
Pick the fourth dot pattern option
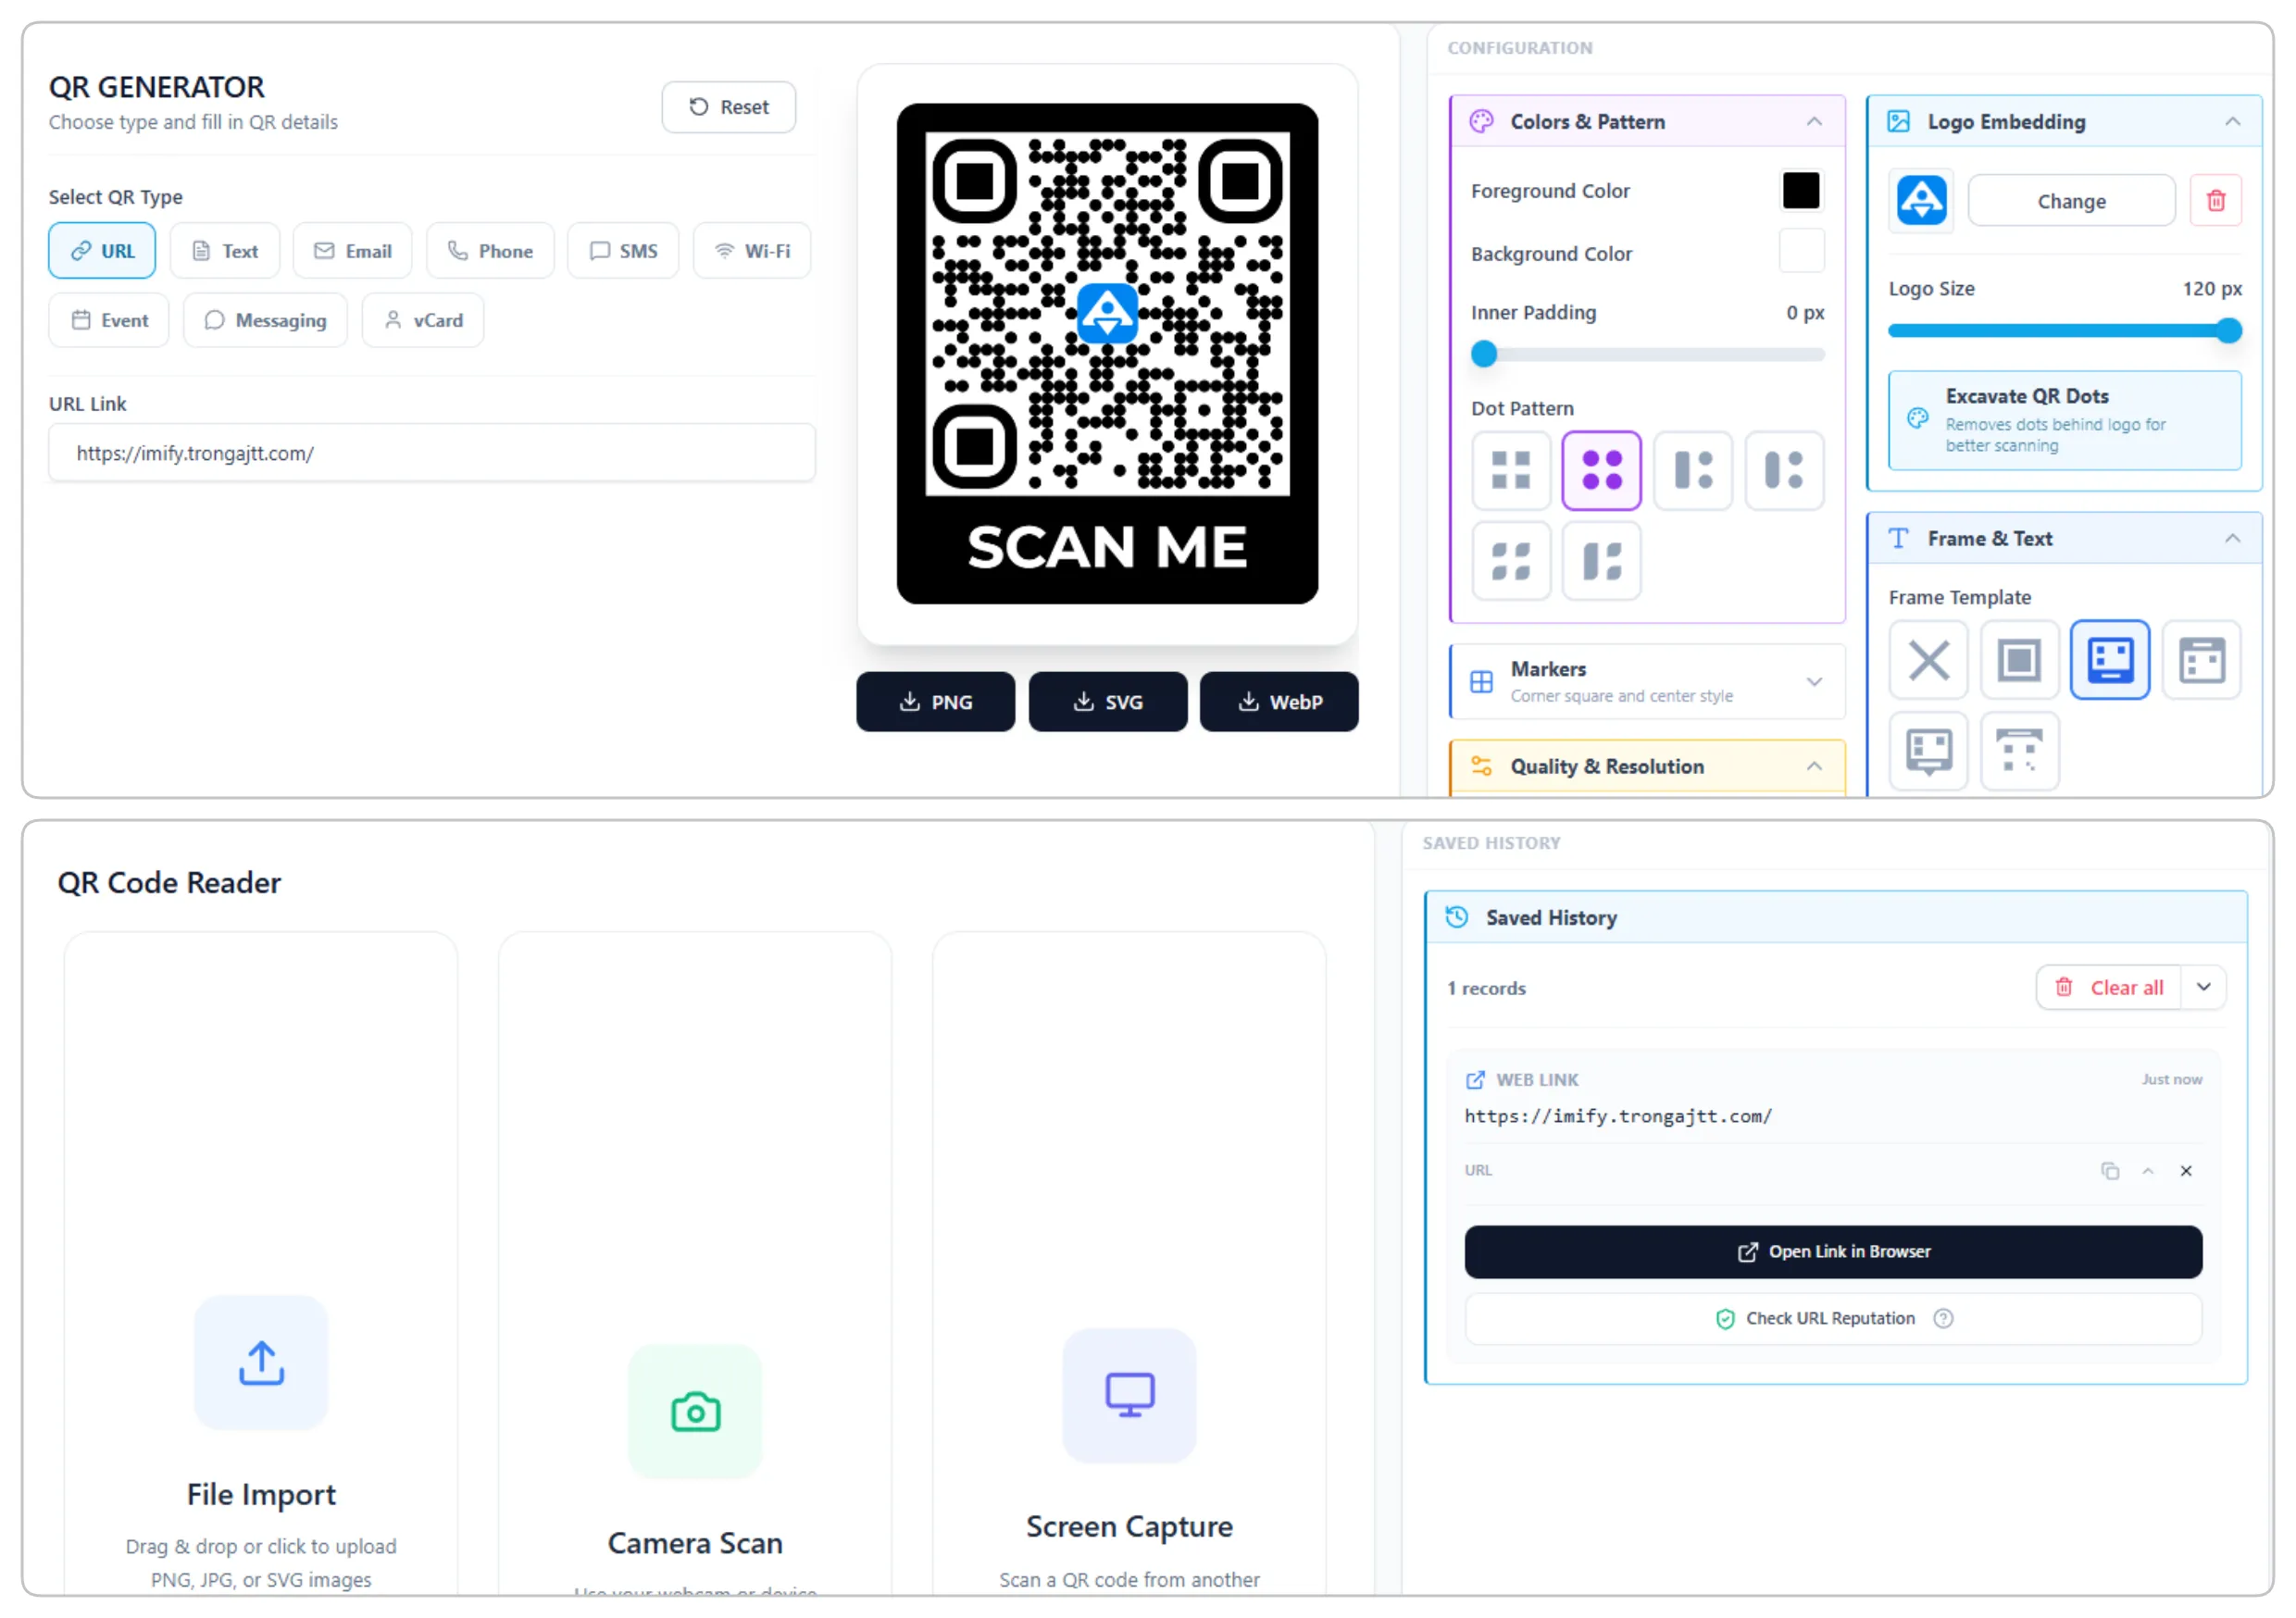[1784, 470]
